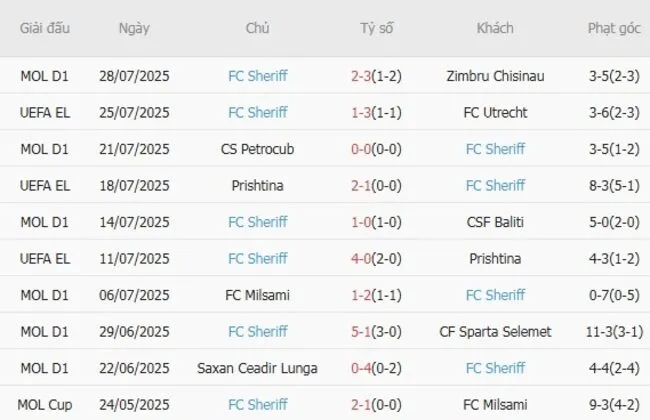650x420 pixels.
Task: Select the 0-4 score on 22/06/2025
Action: tap(364, 368)
